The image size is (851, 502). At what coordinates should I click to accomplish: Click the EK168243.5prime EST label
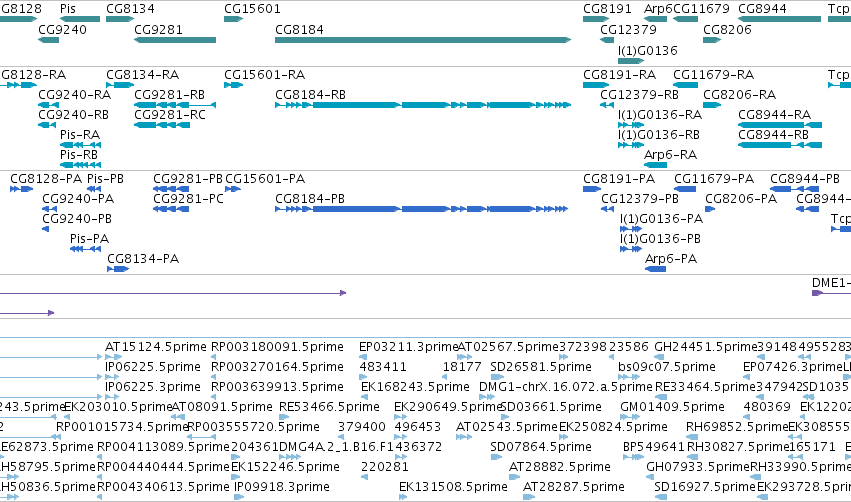click(415, 387)
